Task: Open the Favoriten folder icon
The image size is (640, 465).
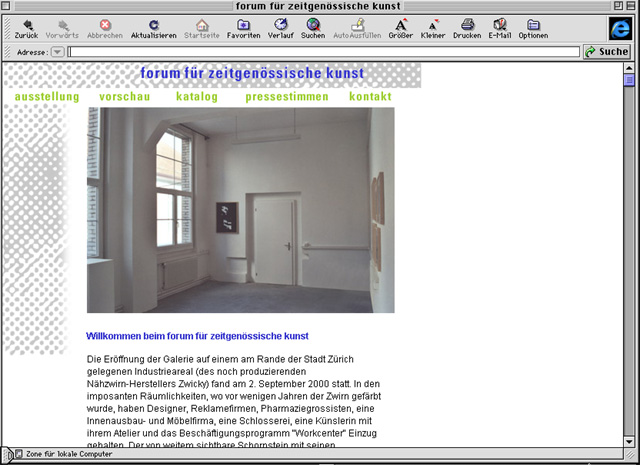Action: (243, 24)
